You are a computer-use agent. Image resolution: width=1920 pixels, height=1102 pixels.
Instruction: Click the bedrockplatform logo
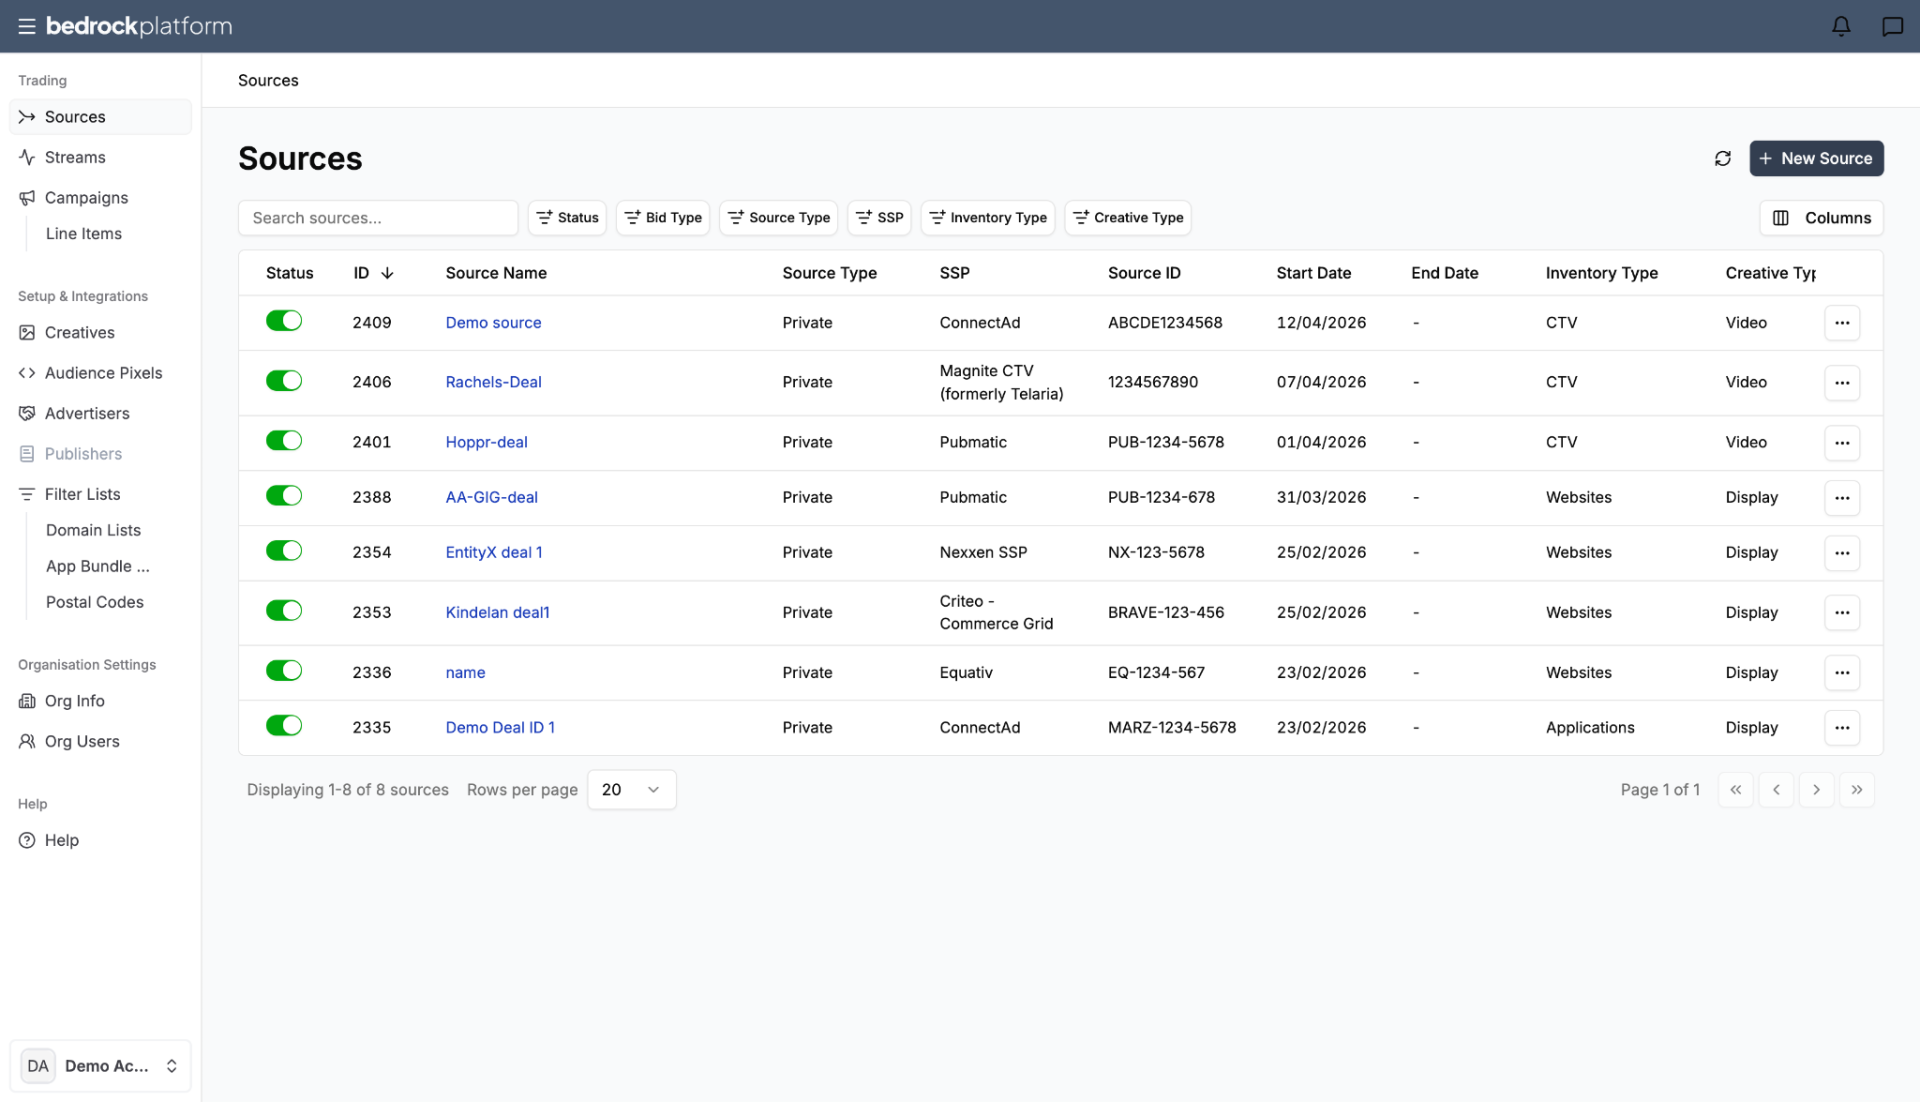click(139, 27)
